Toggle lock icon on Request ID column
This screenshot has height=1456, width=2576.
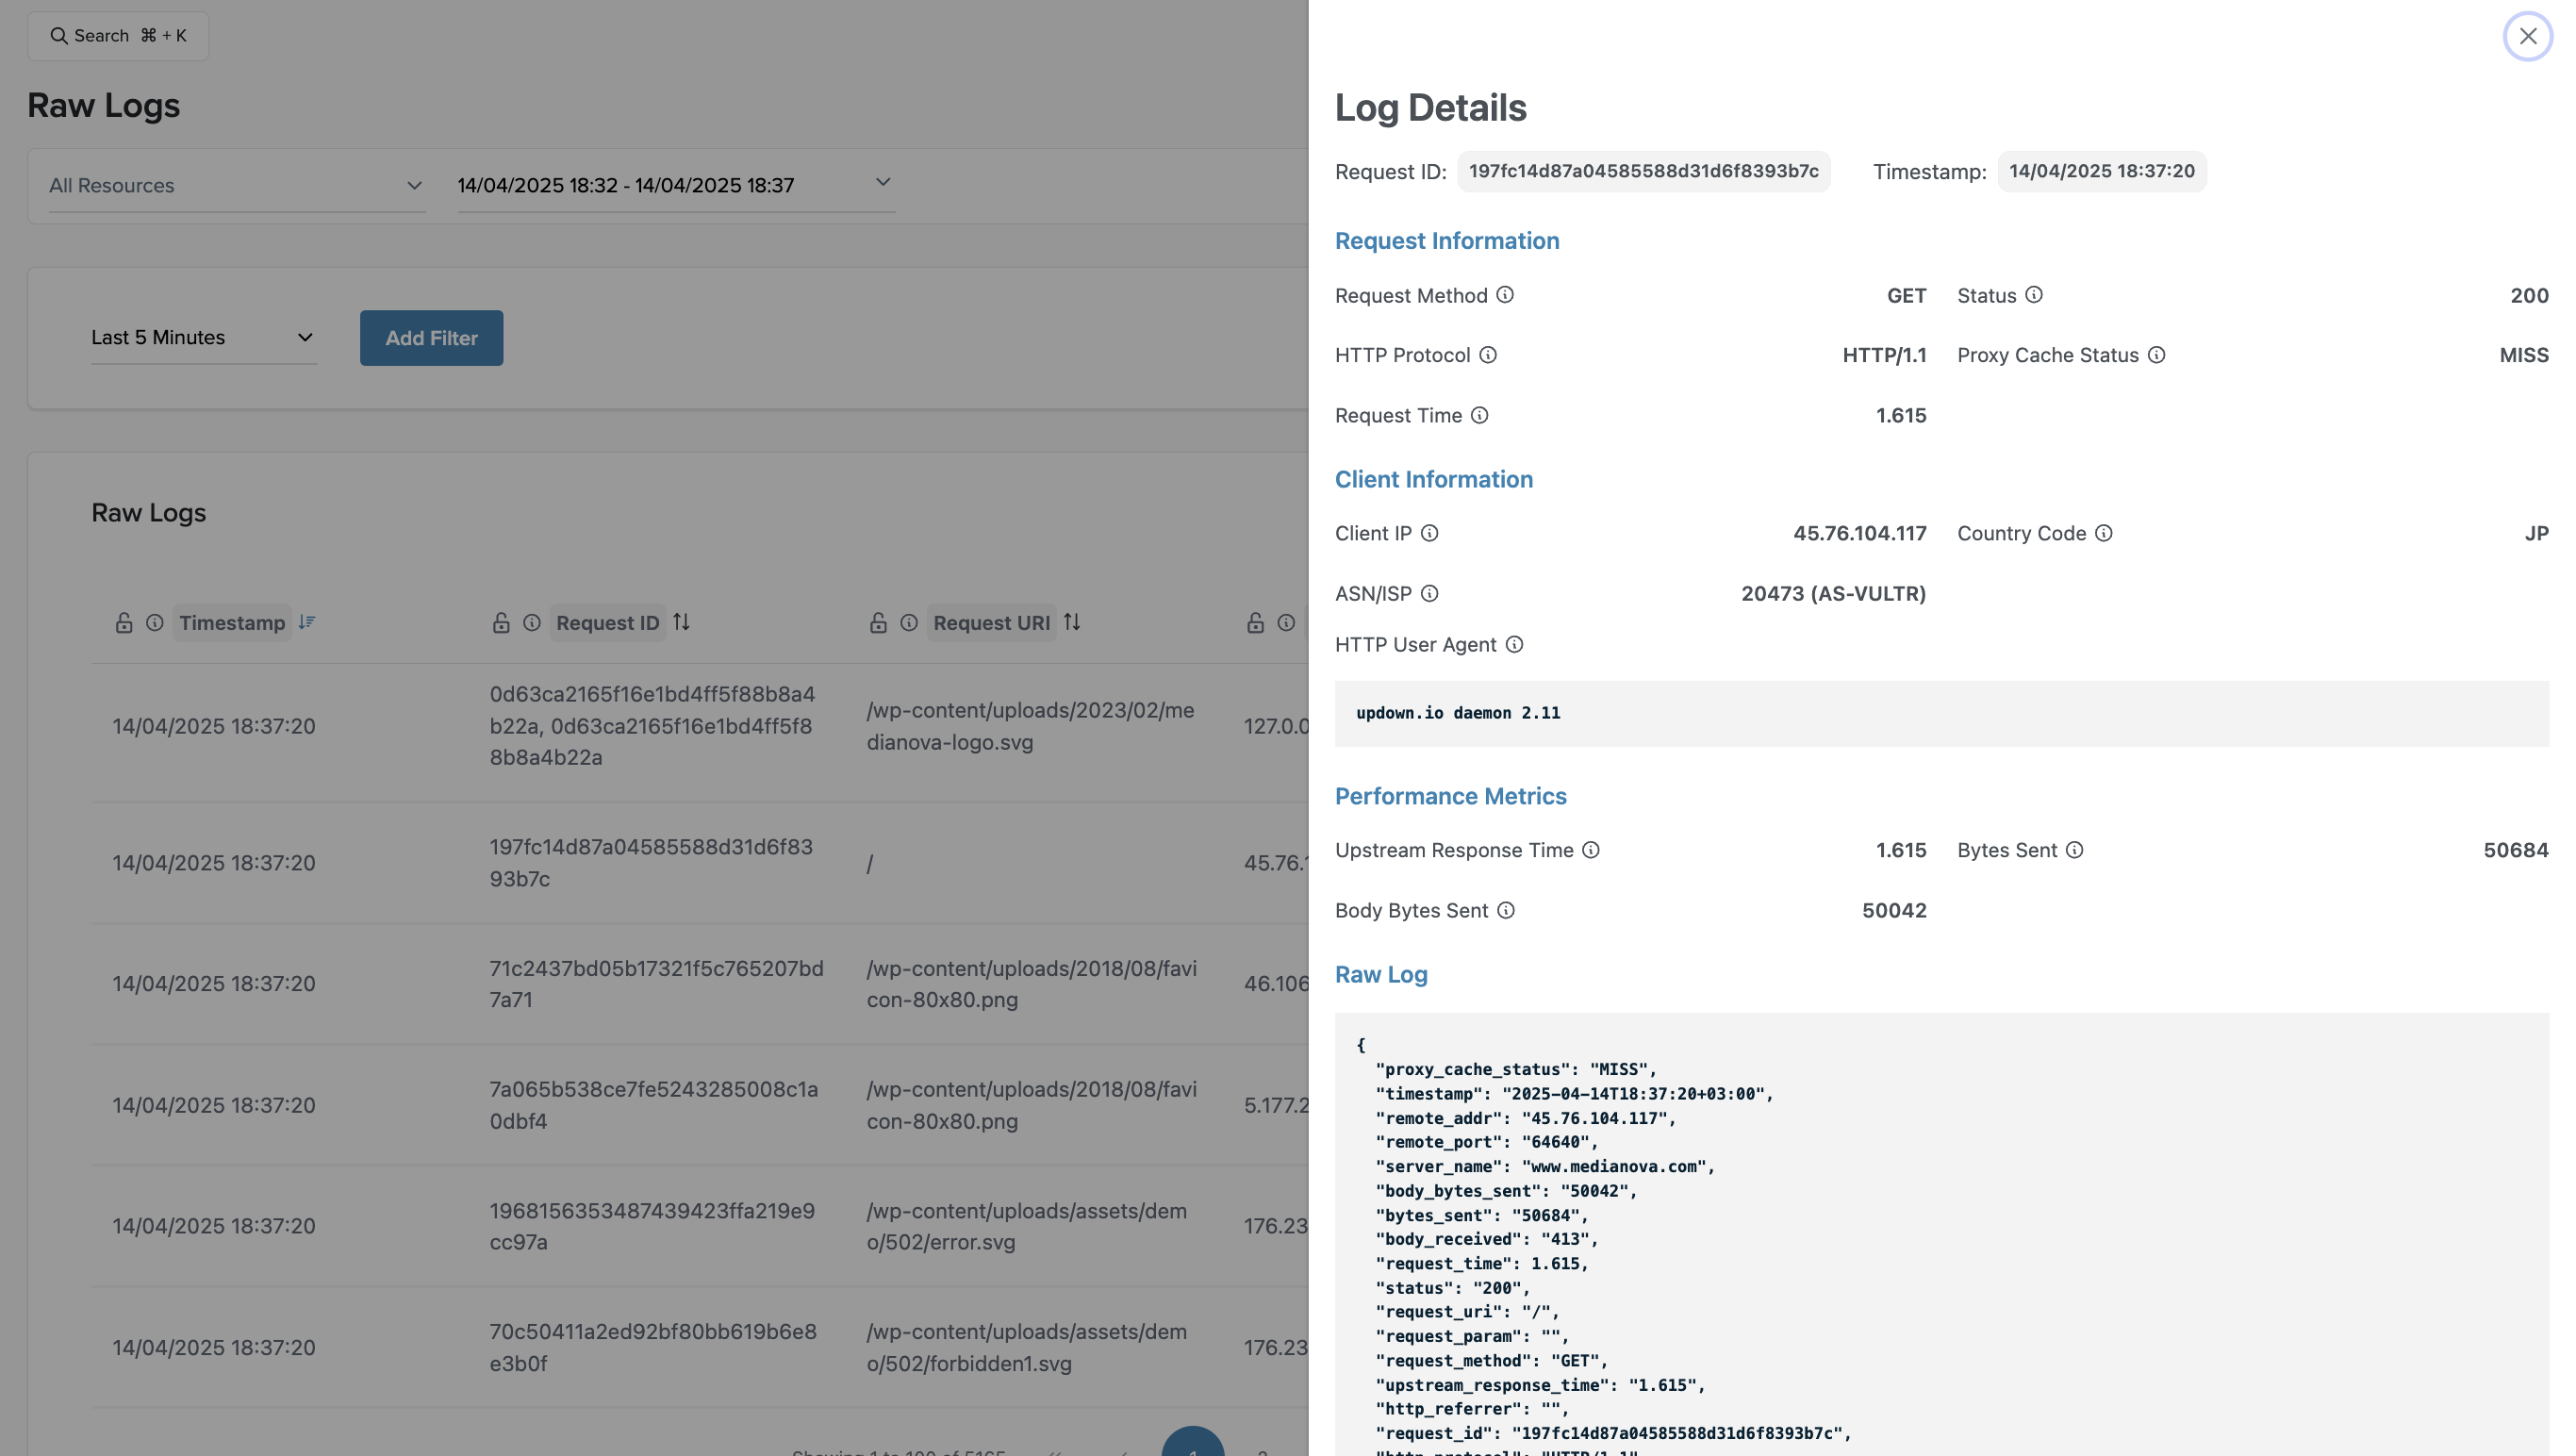[x=501, y=623]
